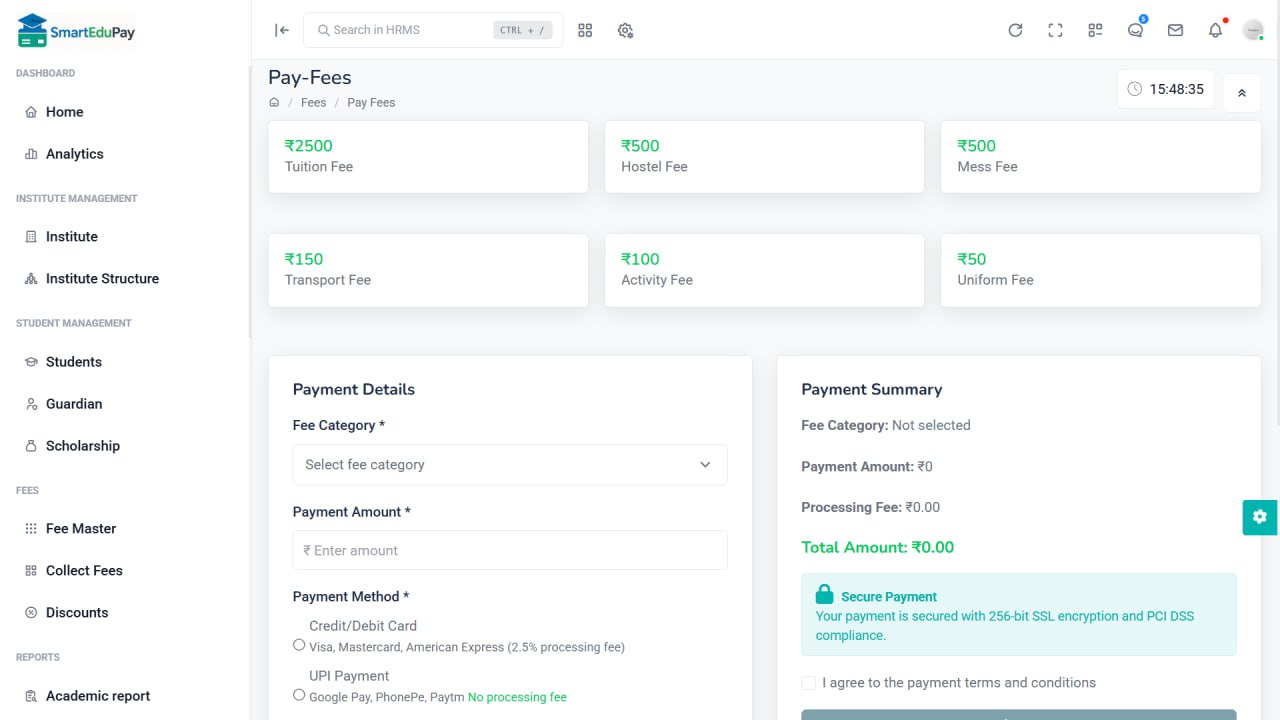Open the Select fee category dropdown

coord(510,464)
